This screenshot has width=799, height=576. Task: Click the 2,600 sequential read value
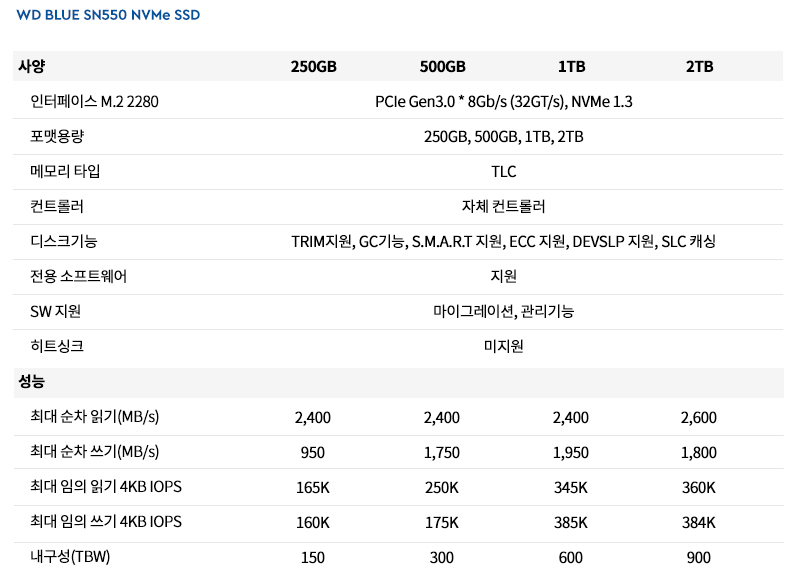tap(699, 418)
